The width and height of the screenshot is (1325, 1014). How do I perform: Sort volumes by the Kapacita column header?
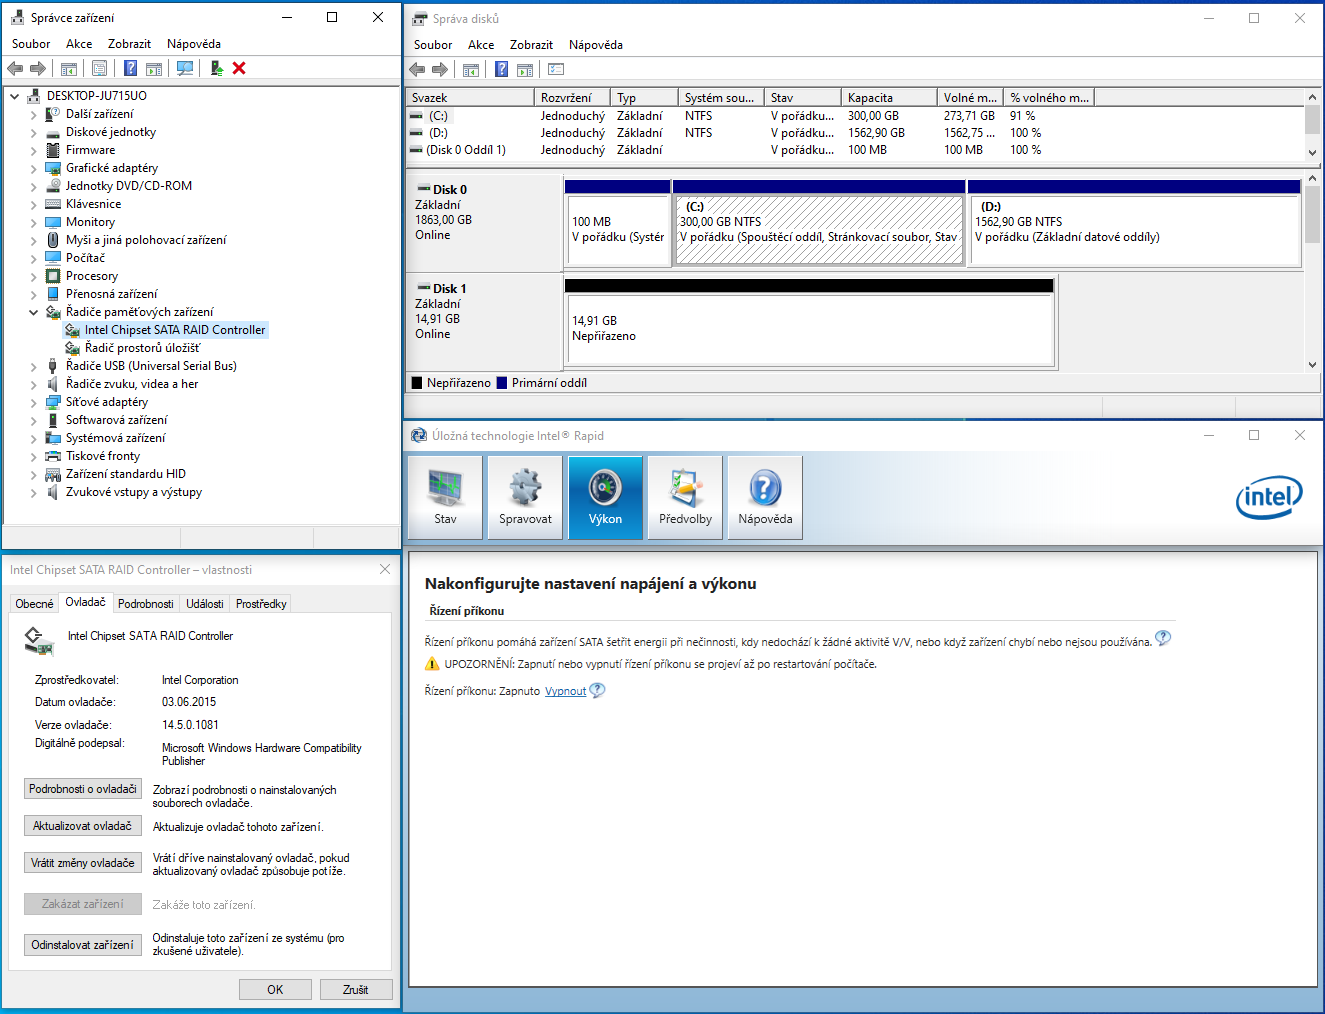point(889,98)
